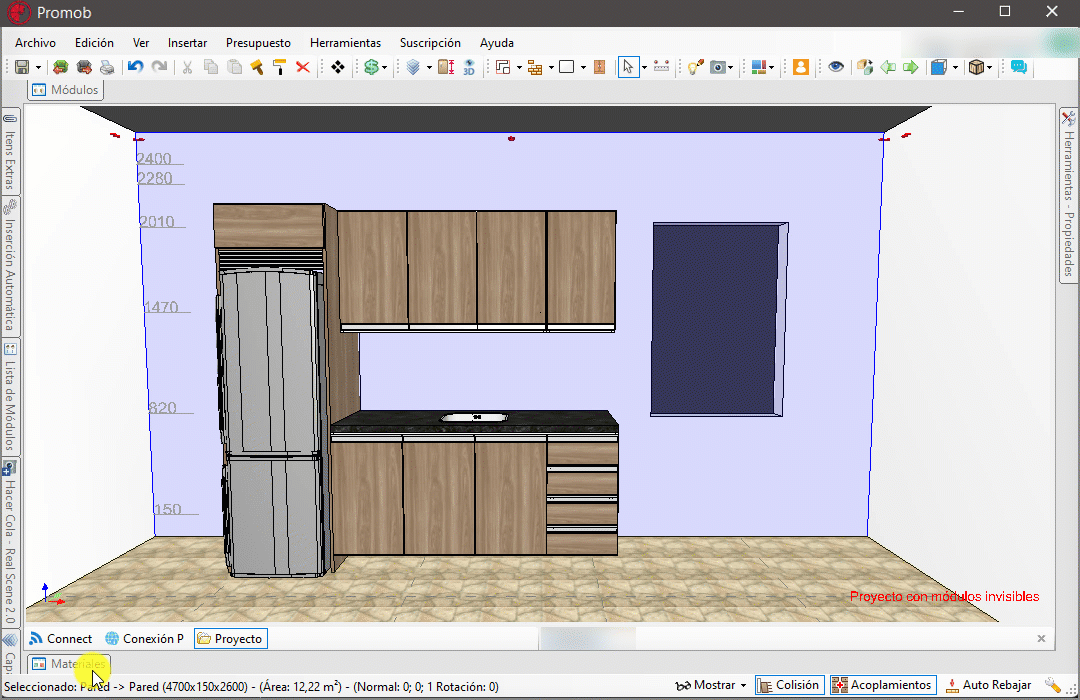Screen dimensions: 1080x700
Task: Click the green right arrow icon
Action: [x=911, y=67]
